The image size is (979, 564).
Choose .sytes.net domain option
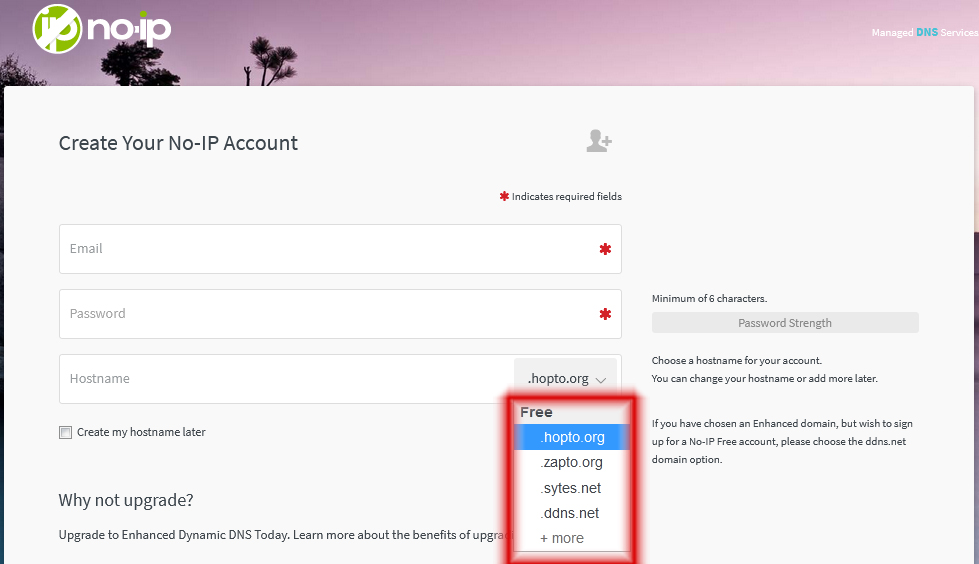pos(572,488)
